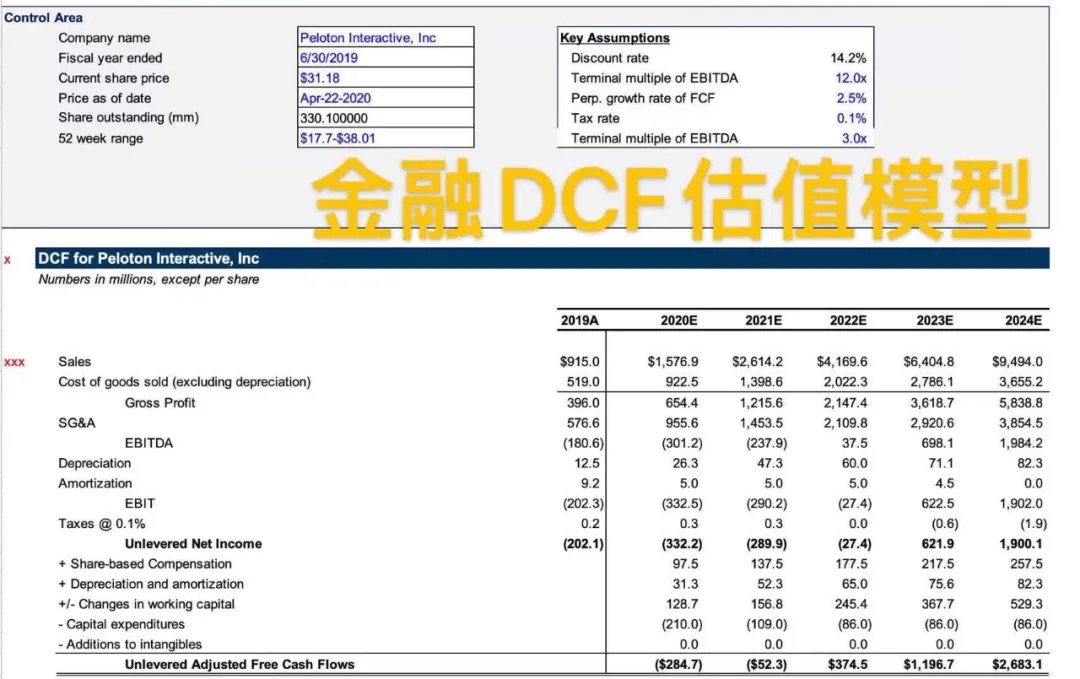The height and width of the screenshot is (679, 1080).
Task: Select 2022E cost of goods value 2,022.3
Action: click(x=846, y=382)
